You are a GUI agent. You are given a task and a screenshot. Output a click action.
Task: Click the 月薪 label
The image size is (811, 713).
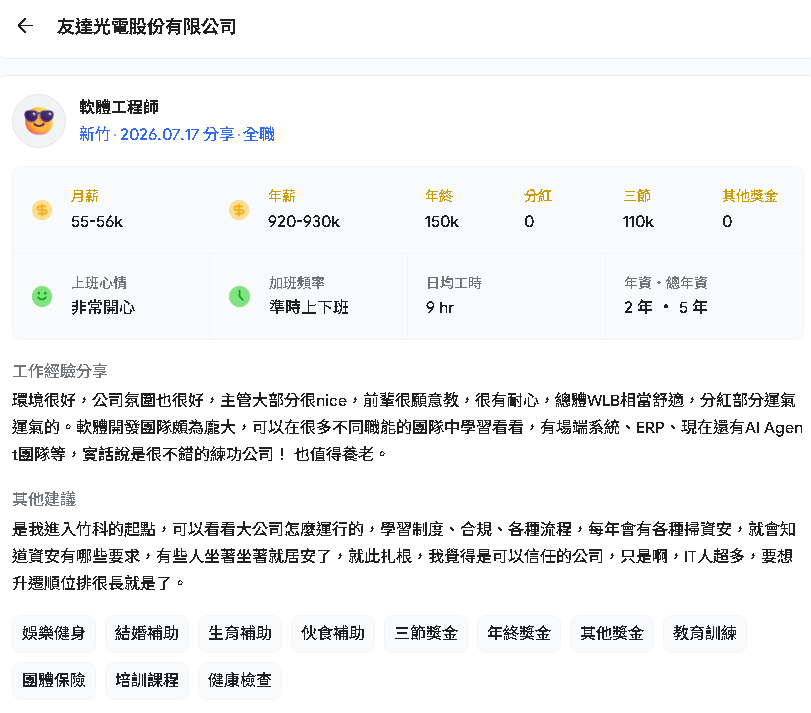tap(84, 196)
